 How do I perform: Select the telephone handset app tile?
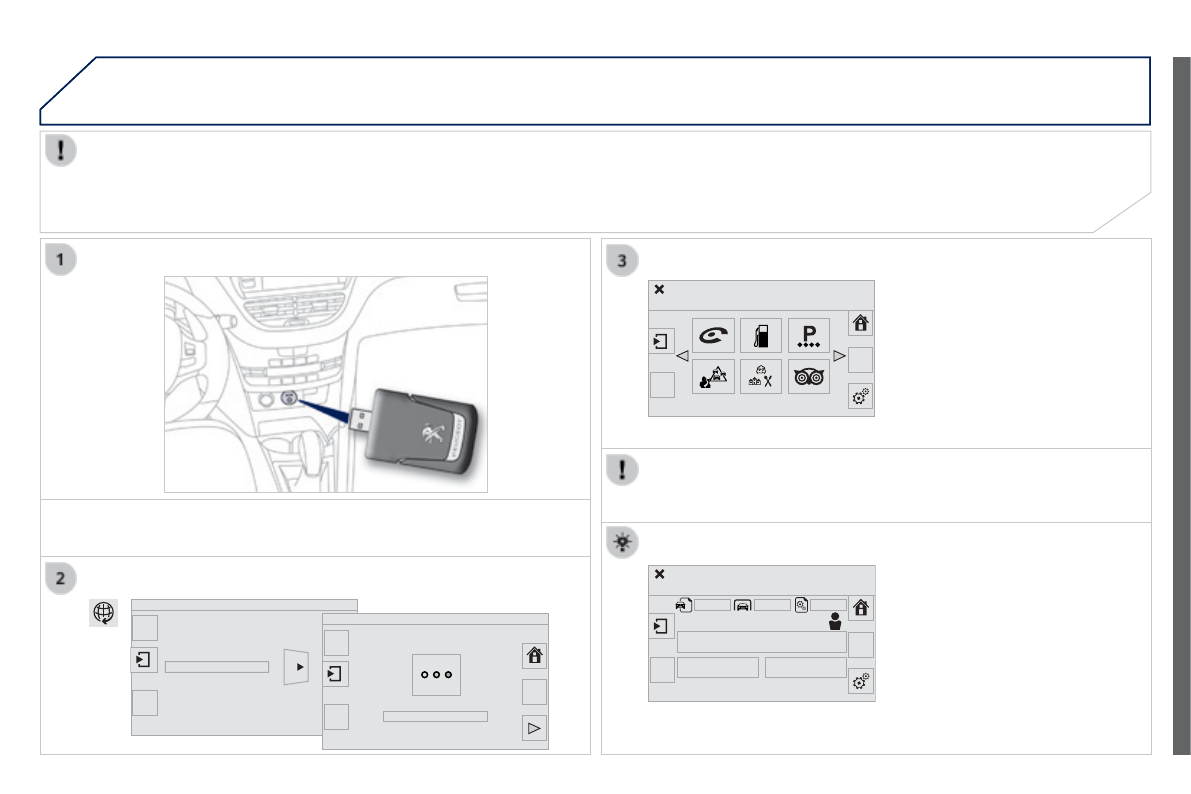[712, 335]
